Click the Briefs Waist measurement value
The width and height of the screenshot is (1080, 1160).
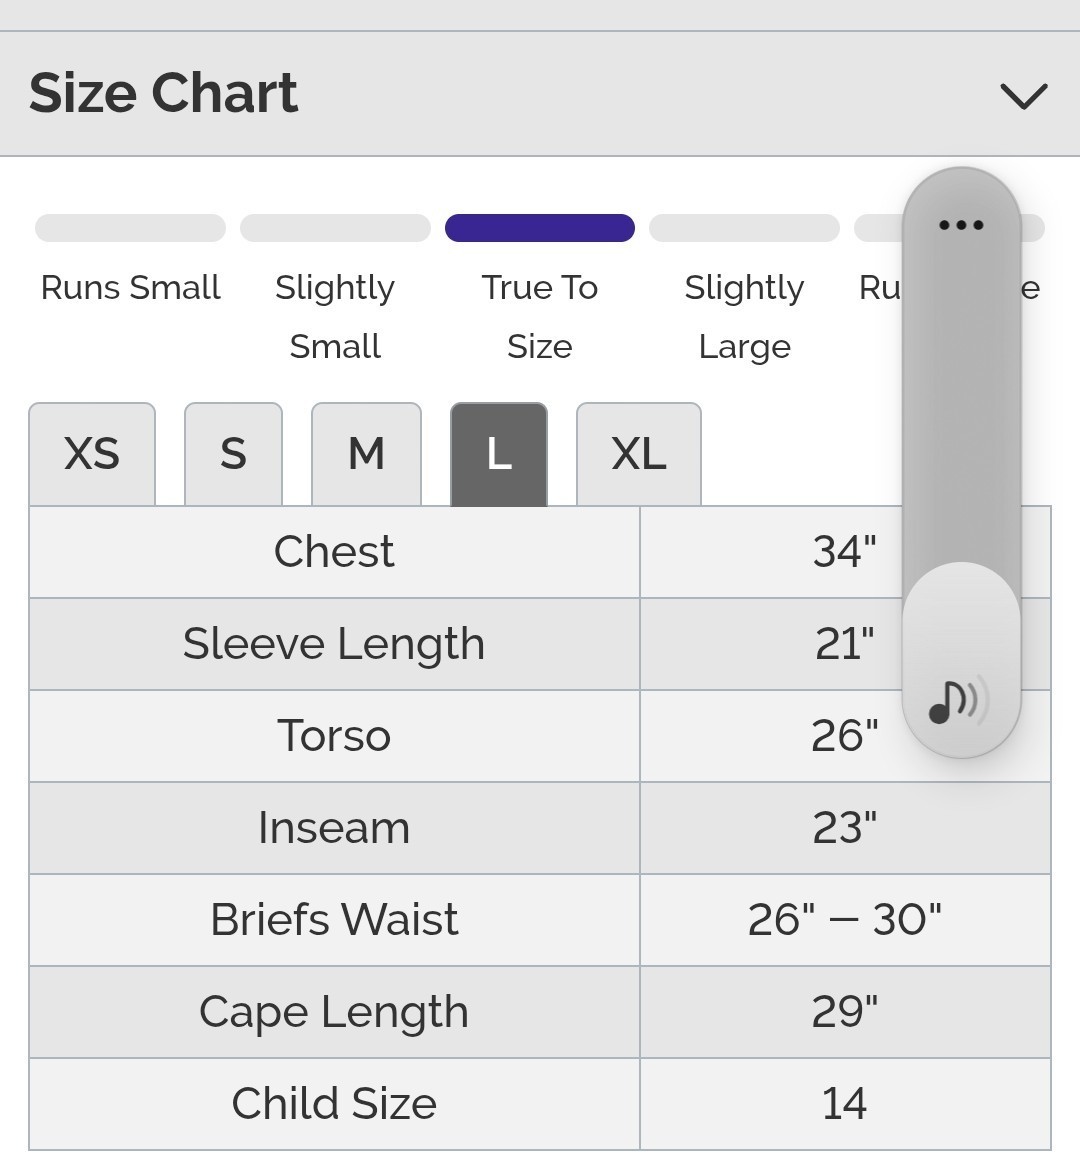point(844,920)
